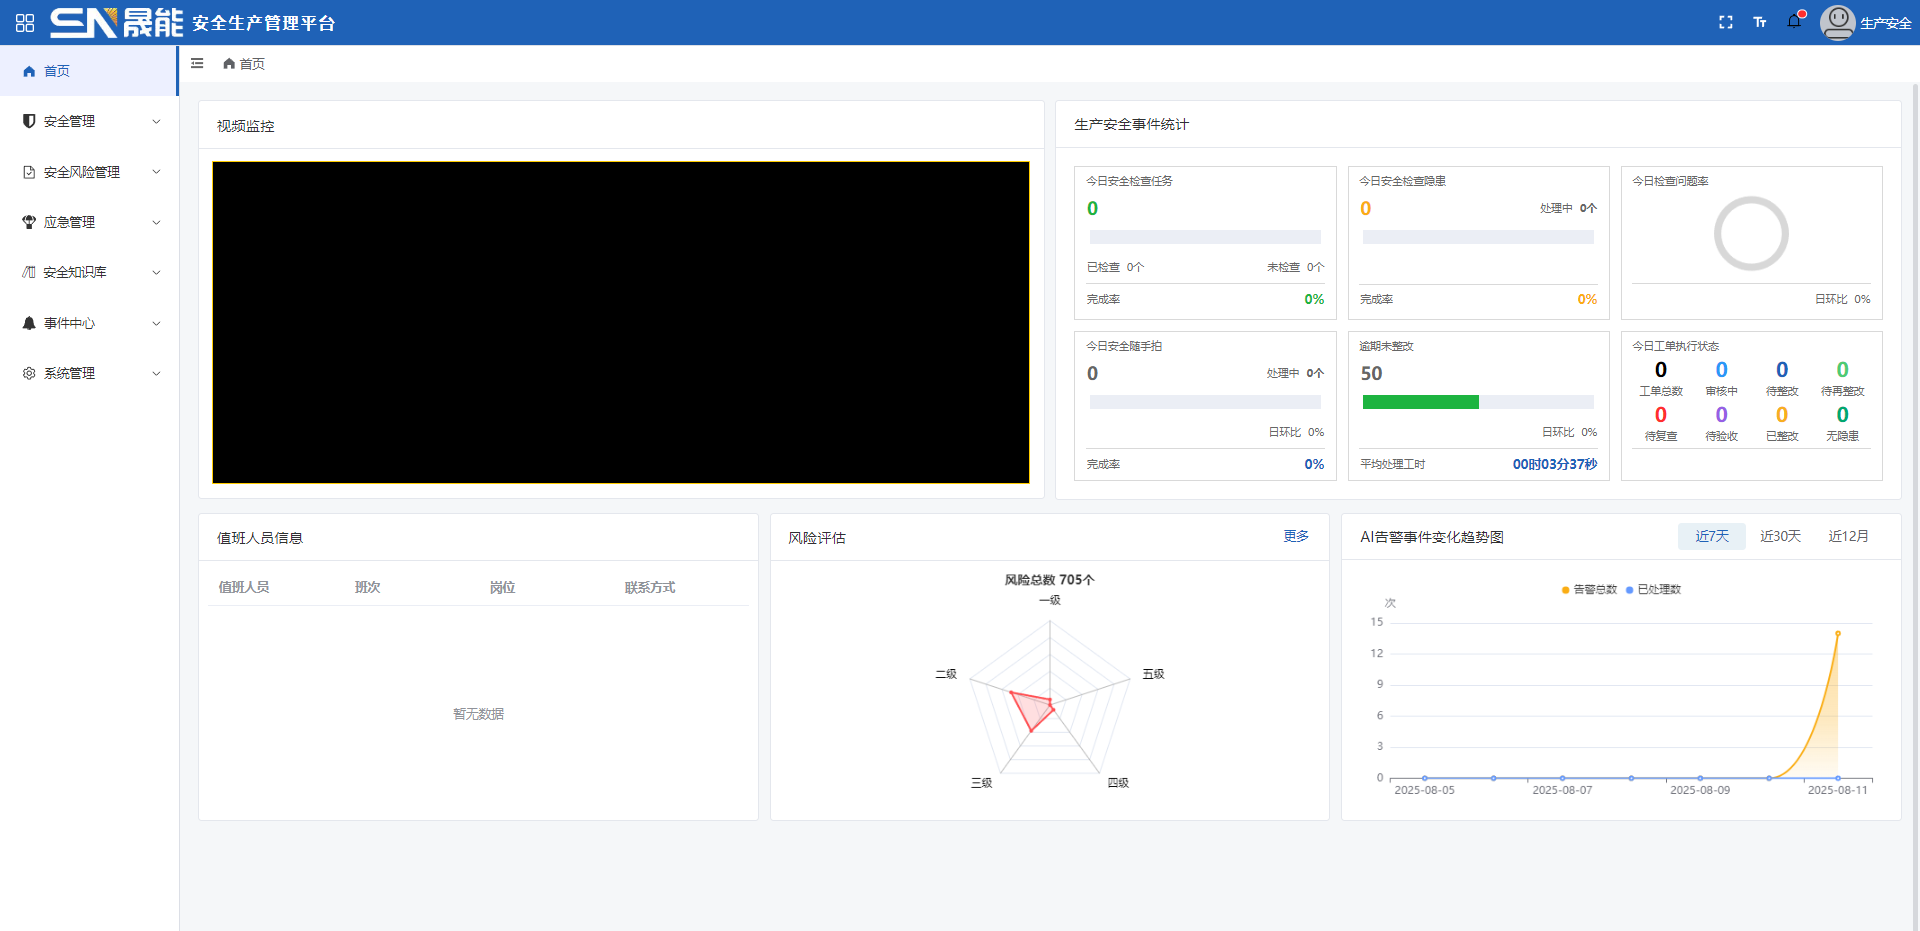Open the notification bell
The image size is (1920, 931).
click(x=1794, y=21)
